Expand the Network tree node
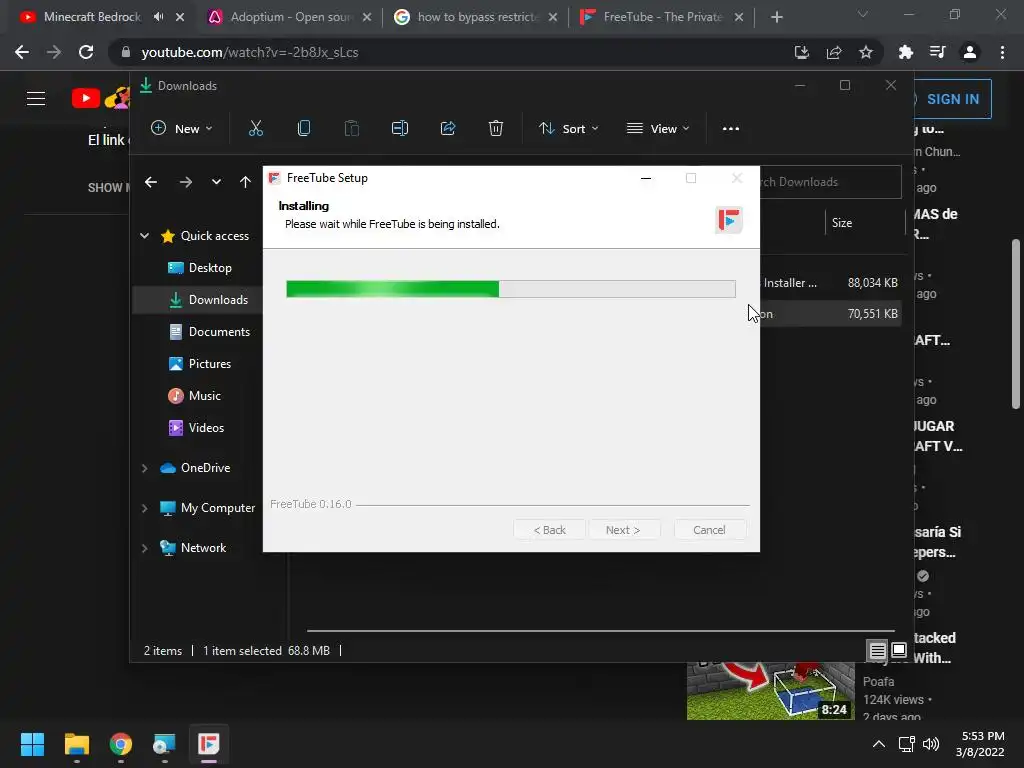The image size is (1024, 768). point(144,548)
